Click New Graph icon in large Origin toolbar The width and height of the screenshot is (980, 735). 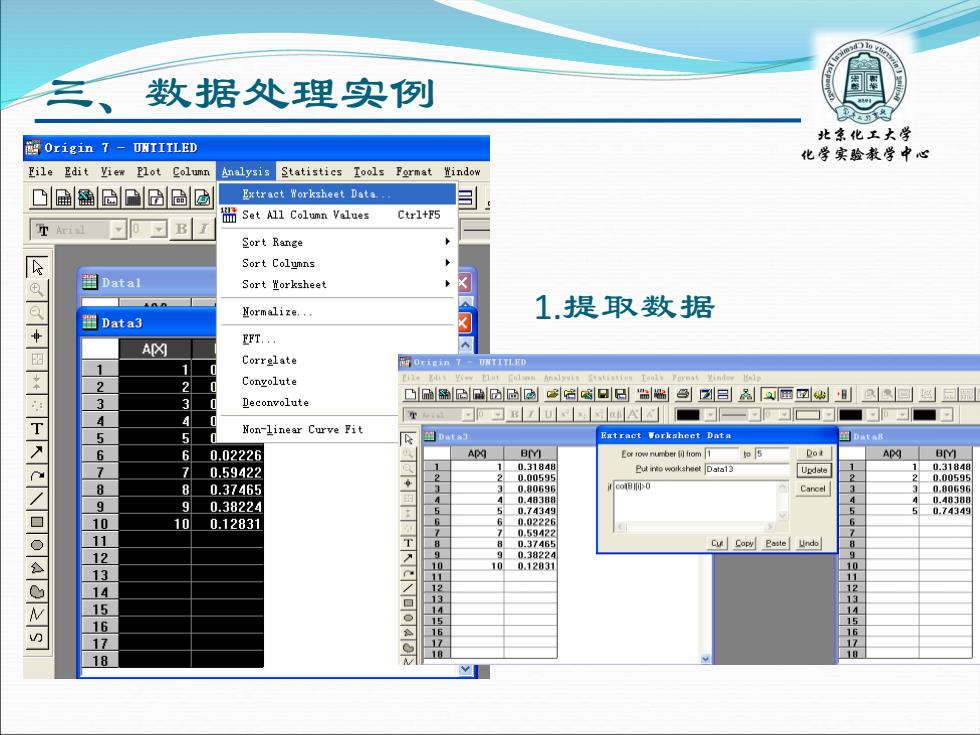pyautogui.click(x=109, y=198)
